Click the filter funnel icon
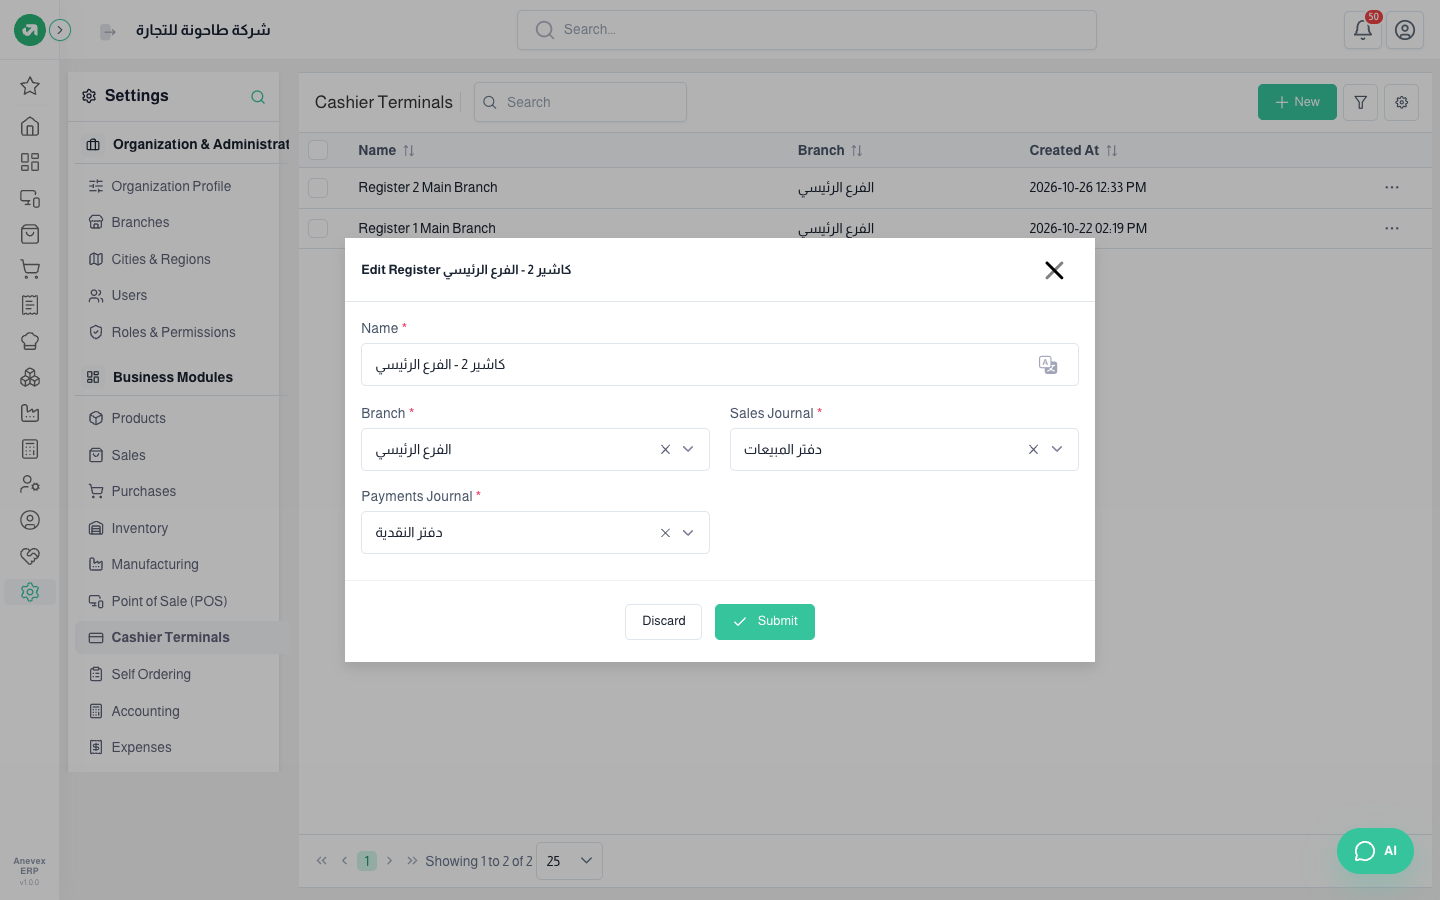 coord(1361,102)
